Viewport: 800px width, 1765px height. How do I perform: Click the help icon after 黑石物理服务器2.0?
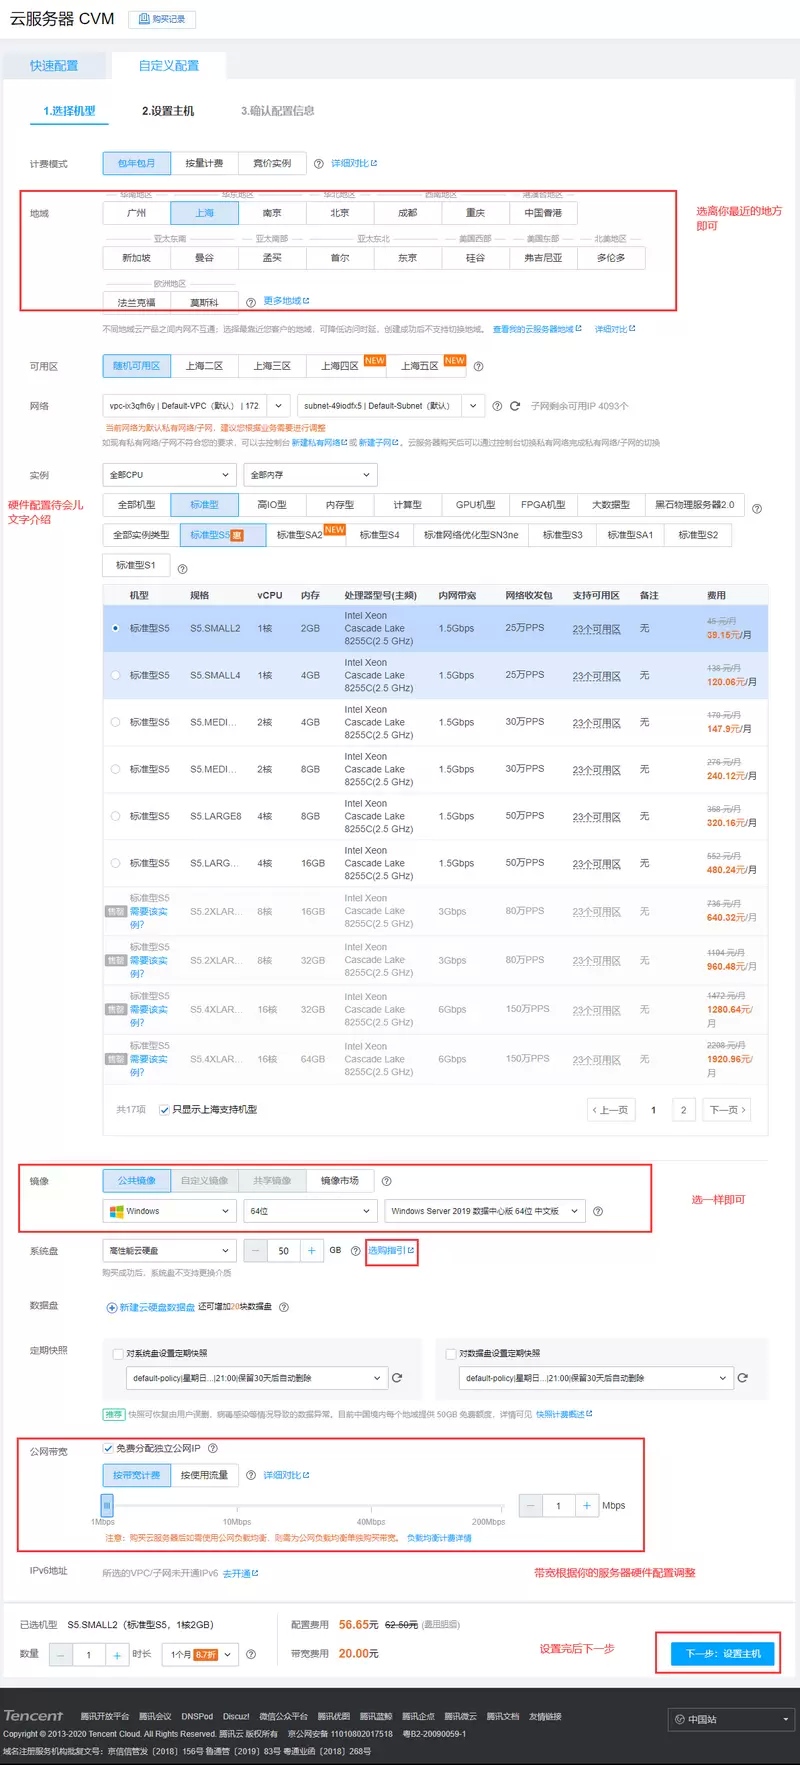757,509
